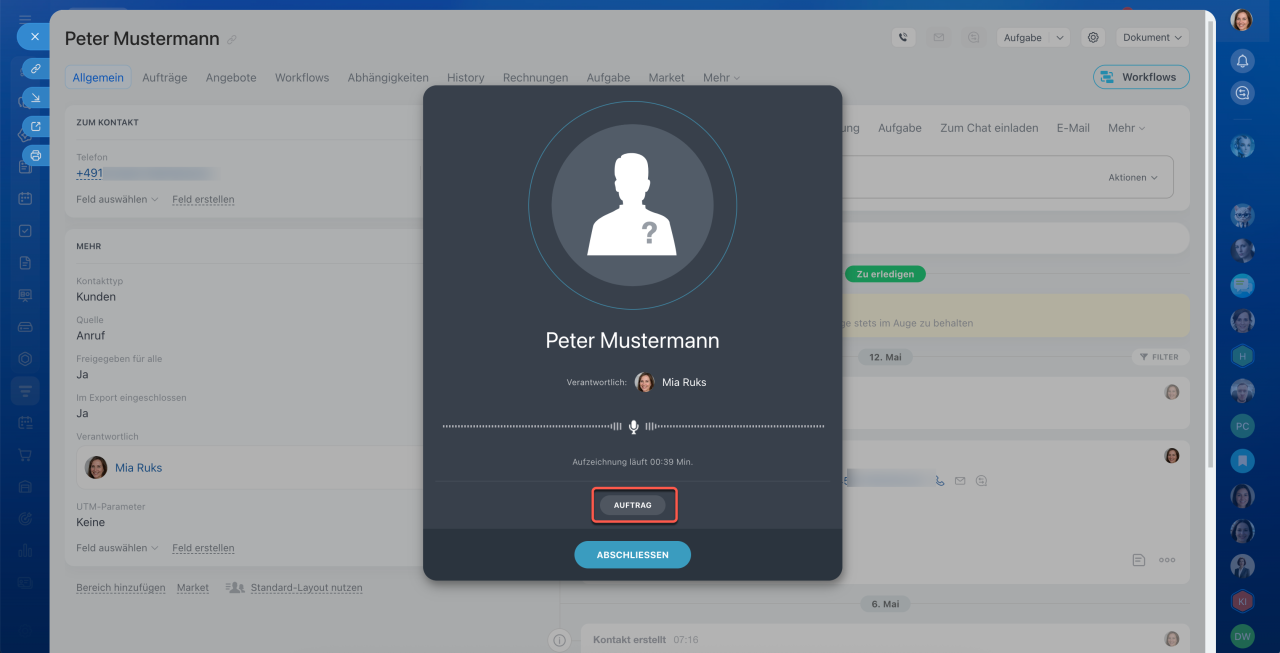The height and width of the screenshot is (653, 1280).
Task: Open the settings gear icon
Action: point(1093,37)
